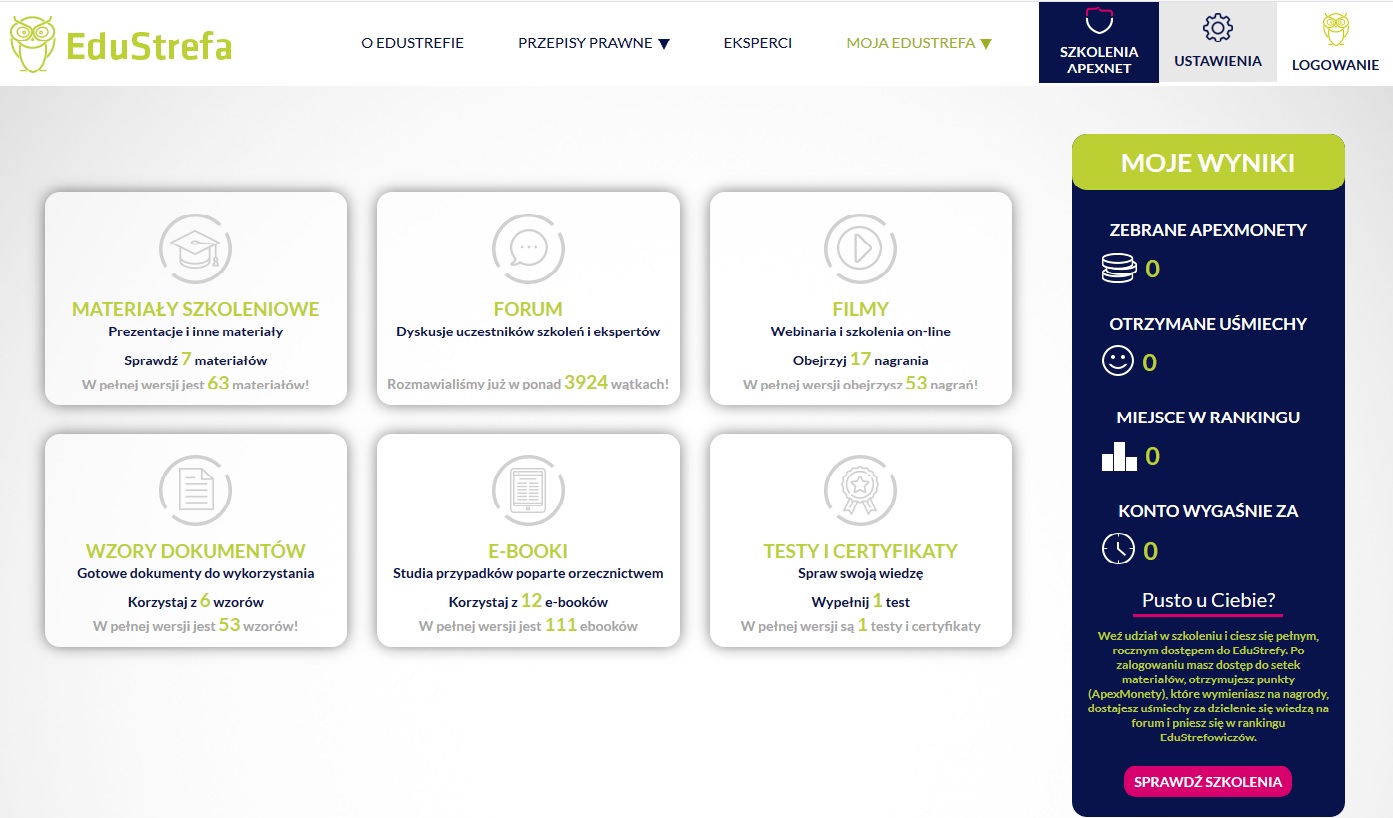Click 'W pełnej wersji obejrzysz 53 nagrań!'

860,383
